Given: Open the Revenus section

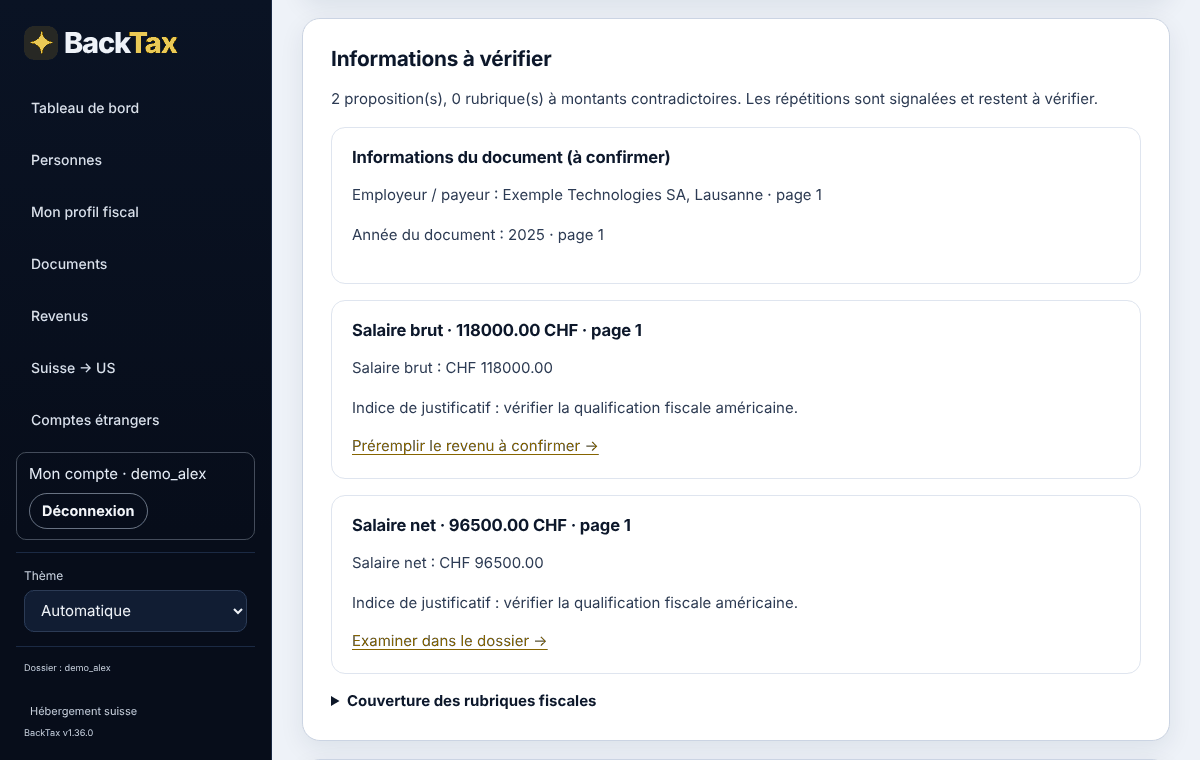Looking at the screenshot, I should (60, 316).
